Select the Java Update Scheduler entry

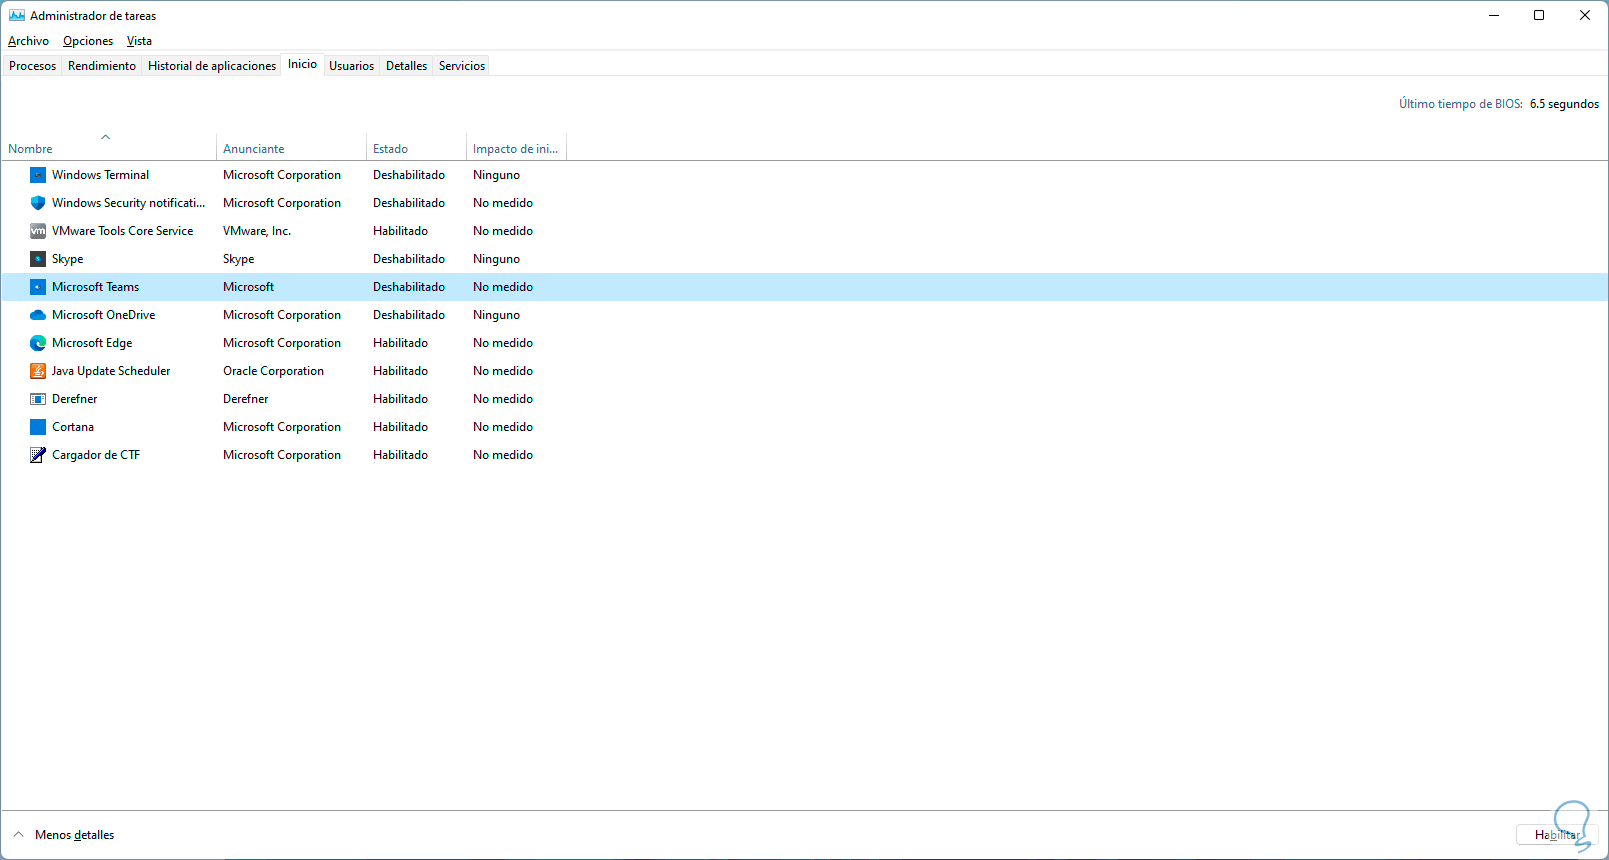(x=111, y=371)
